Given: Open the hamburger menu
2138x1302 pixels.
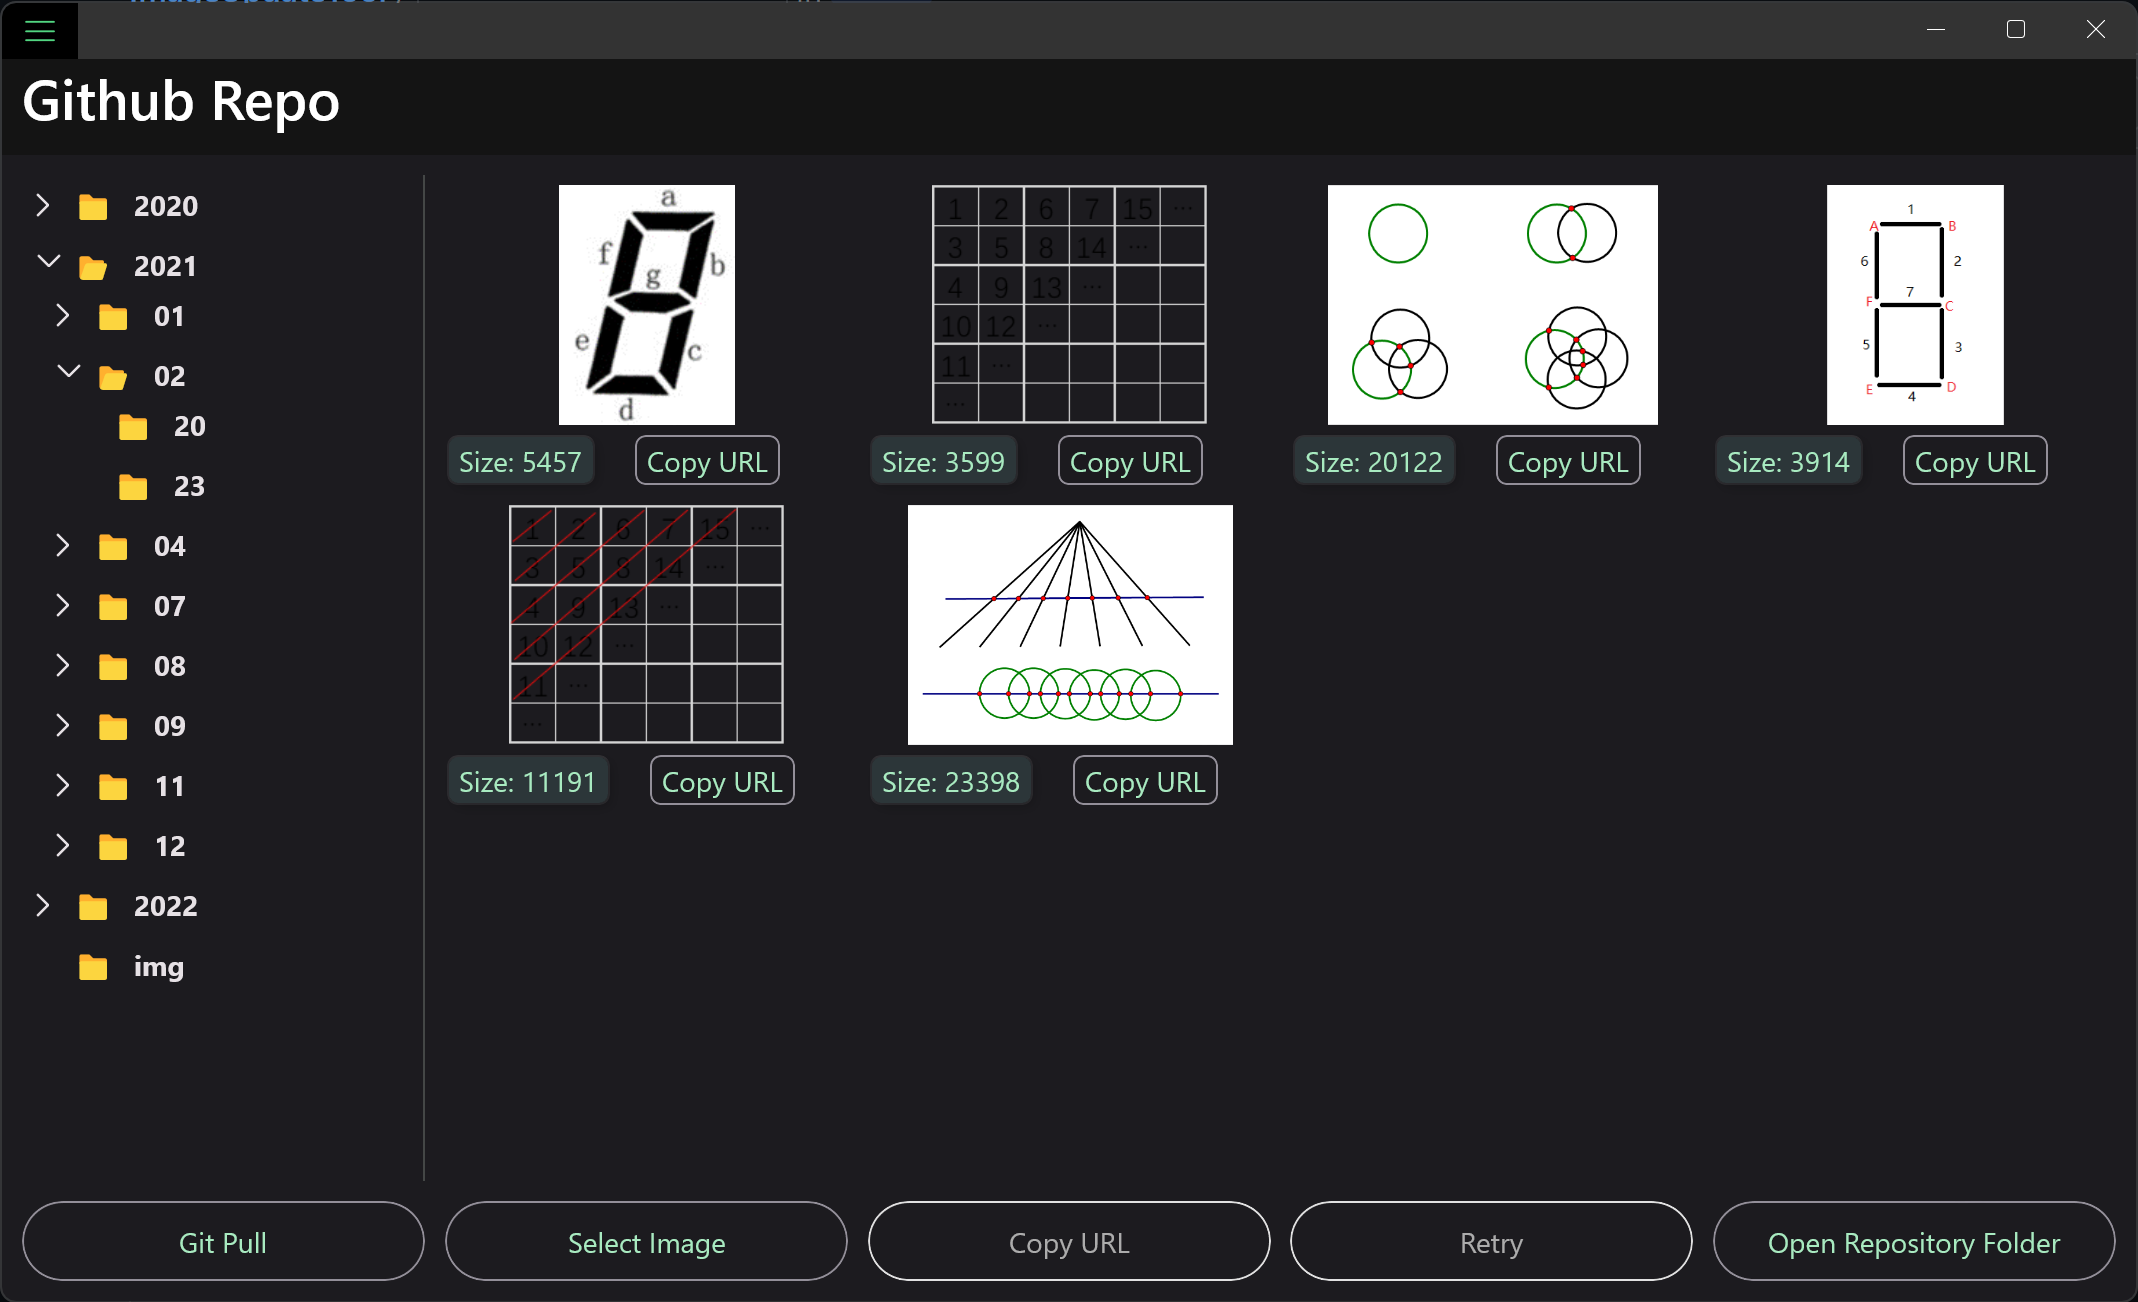Looking at the screenshot, I should [x=39, y=30].
